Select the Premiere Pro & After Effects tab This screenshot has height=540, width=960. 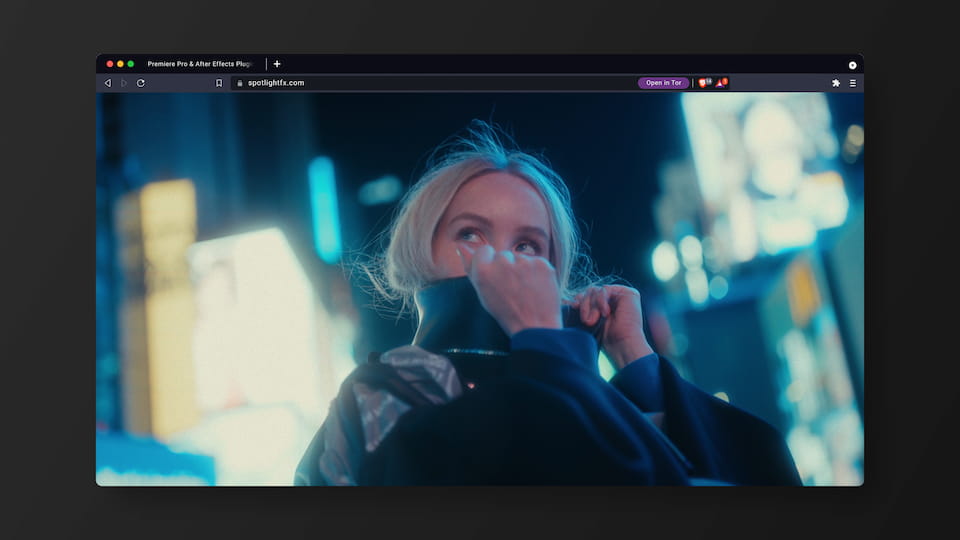pyautogui.click(x=200, y=64)
